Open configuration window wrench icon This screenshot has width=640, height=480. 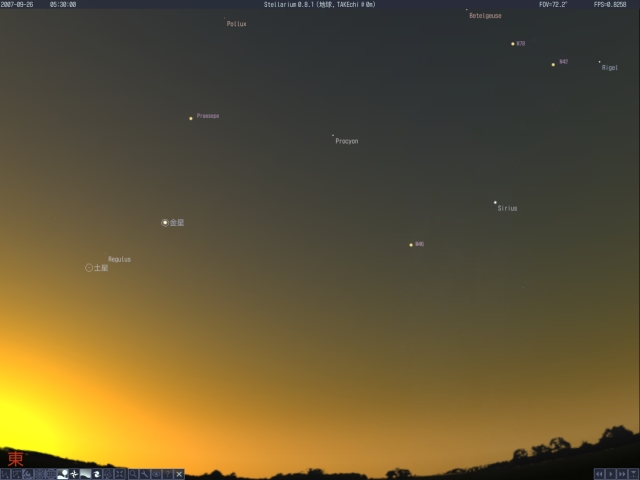coord(144,474)
